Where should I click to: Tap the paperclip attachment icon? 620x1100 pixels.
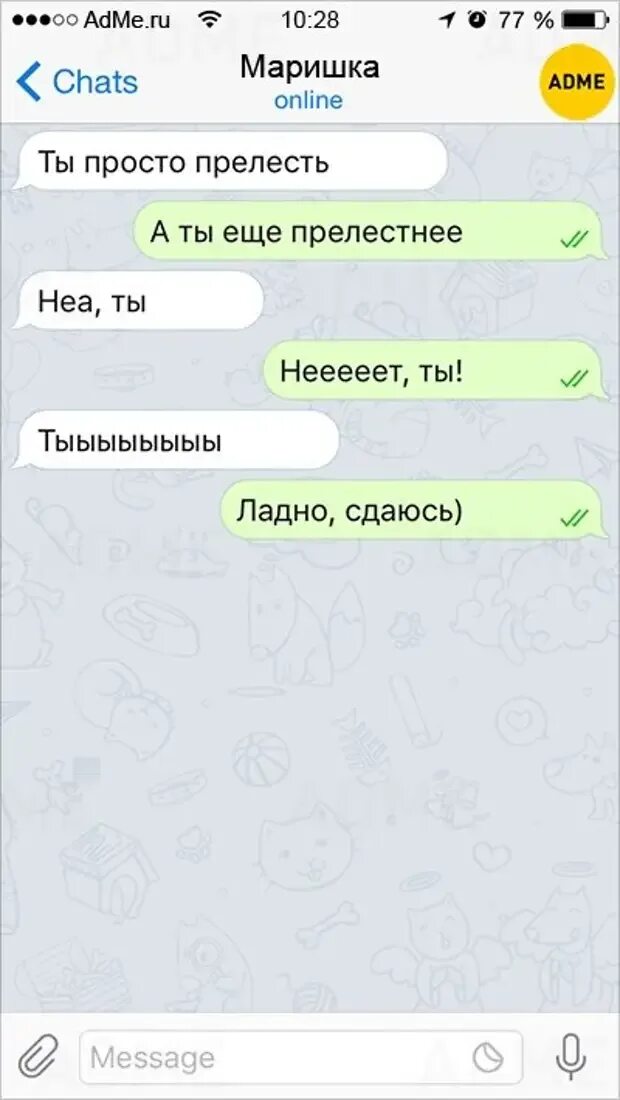click(31, 1058)
